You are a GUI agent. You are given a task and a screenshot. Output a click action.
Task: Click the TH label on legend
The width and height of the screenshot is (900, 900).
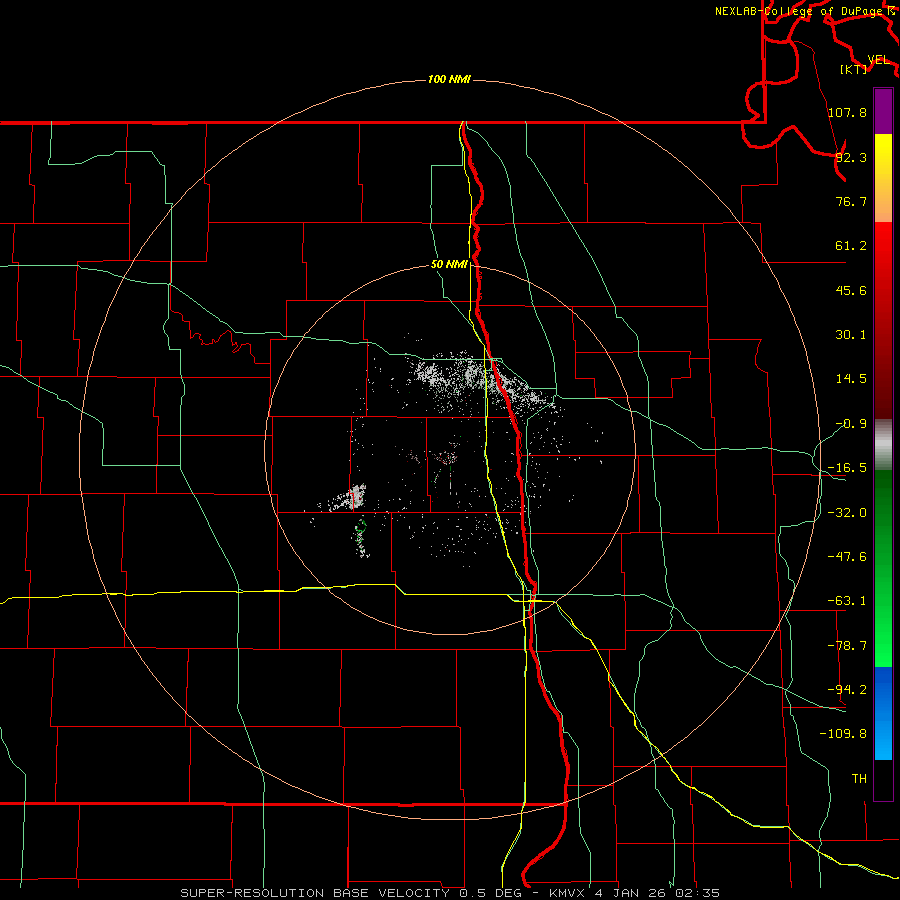pyautogui.click(x=859, y=778)
